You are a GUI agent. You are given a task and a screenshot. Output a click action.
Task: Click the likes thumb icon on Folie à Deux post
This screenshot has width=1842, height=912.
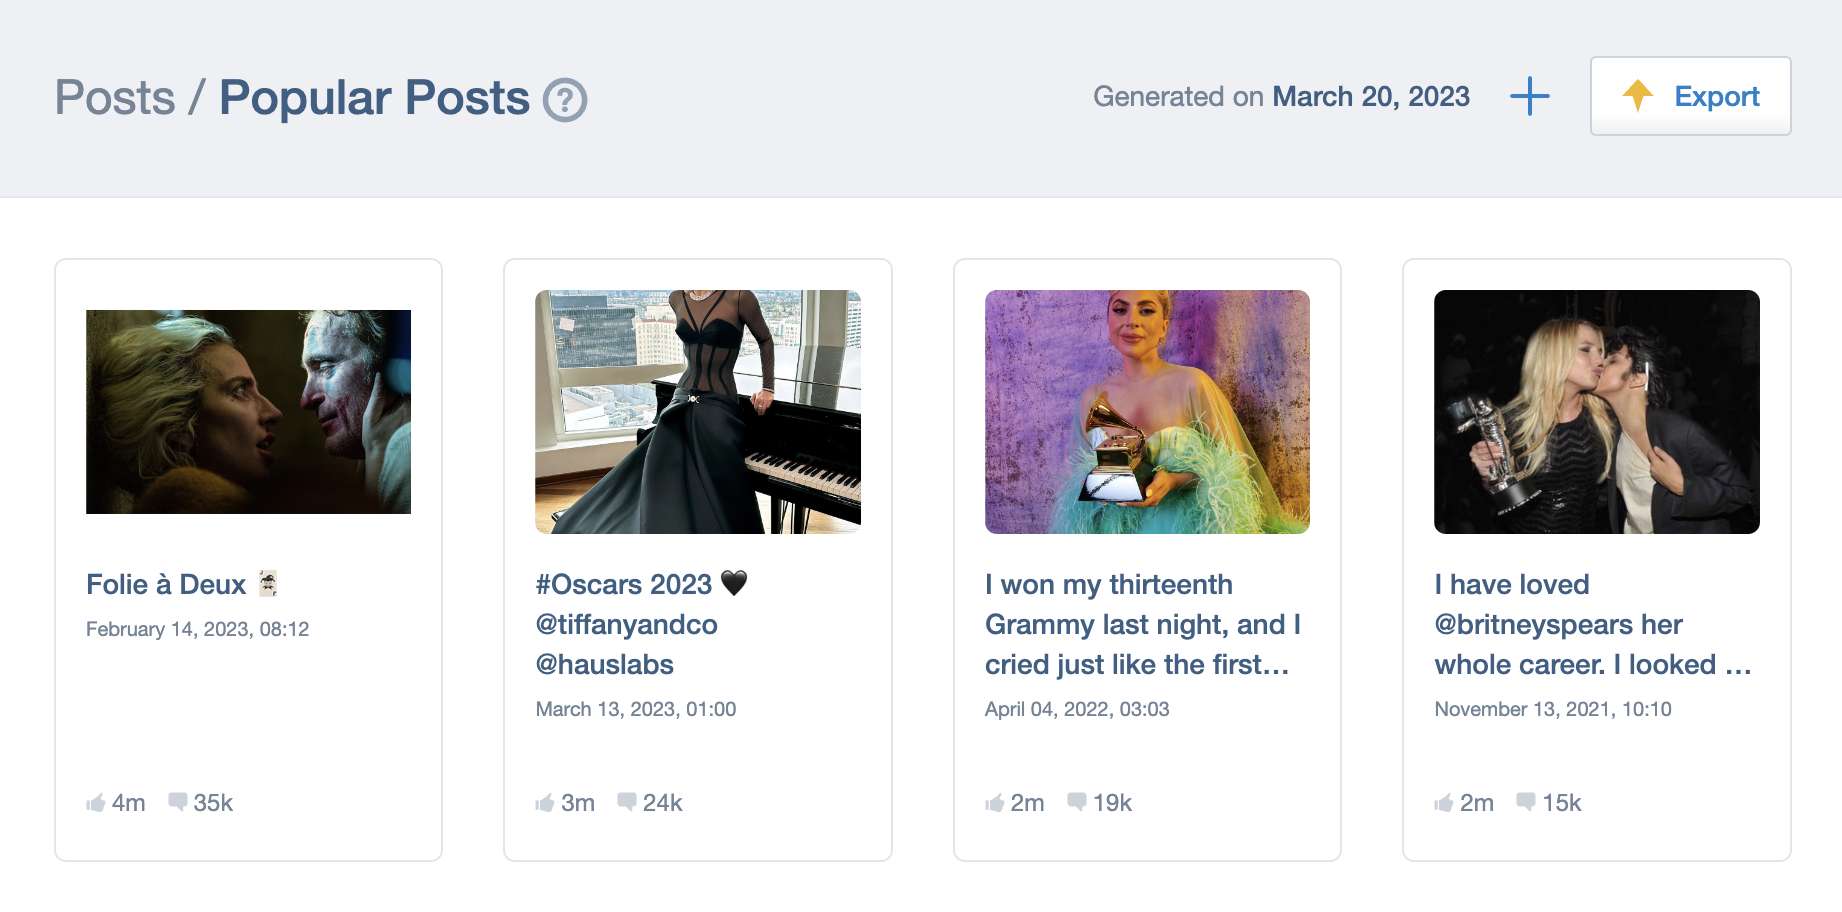coord(96,803)
